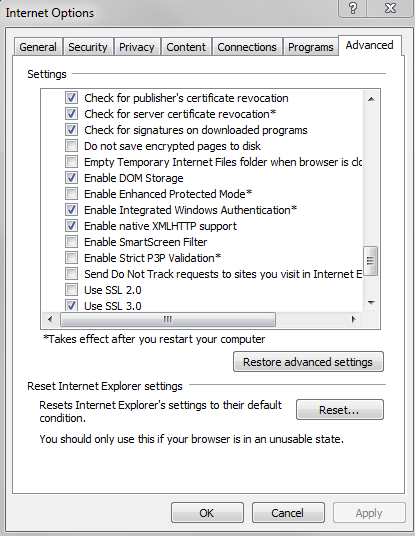
Task: Tick Do not save encrypted pages to disk
Action: (71, 146)
